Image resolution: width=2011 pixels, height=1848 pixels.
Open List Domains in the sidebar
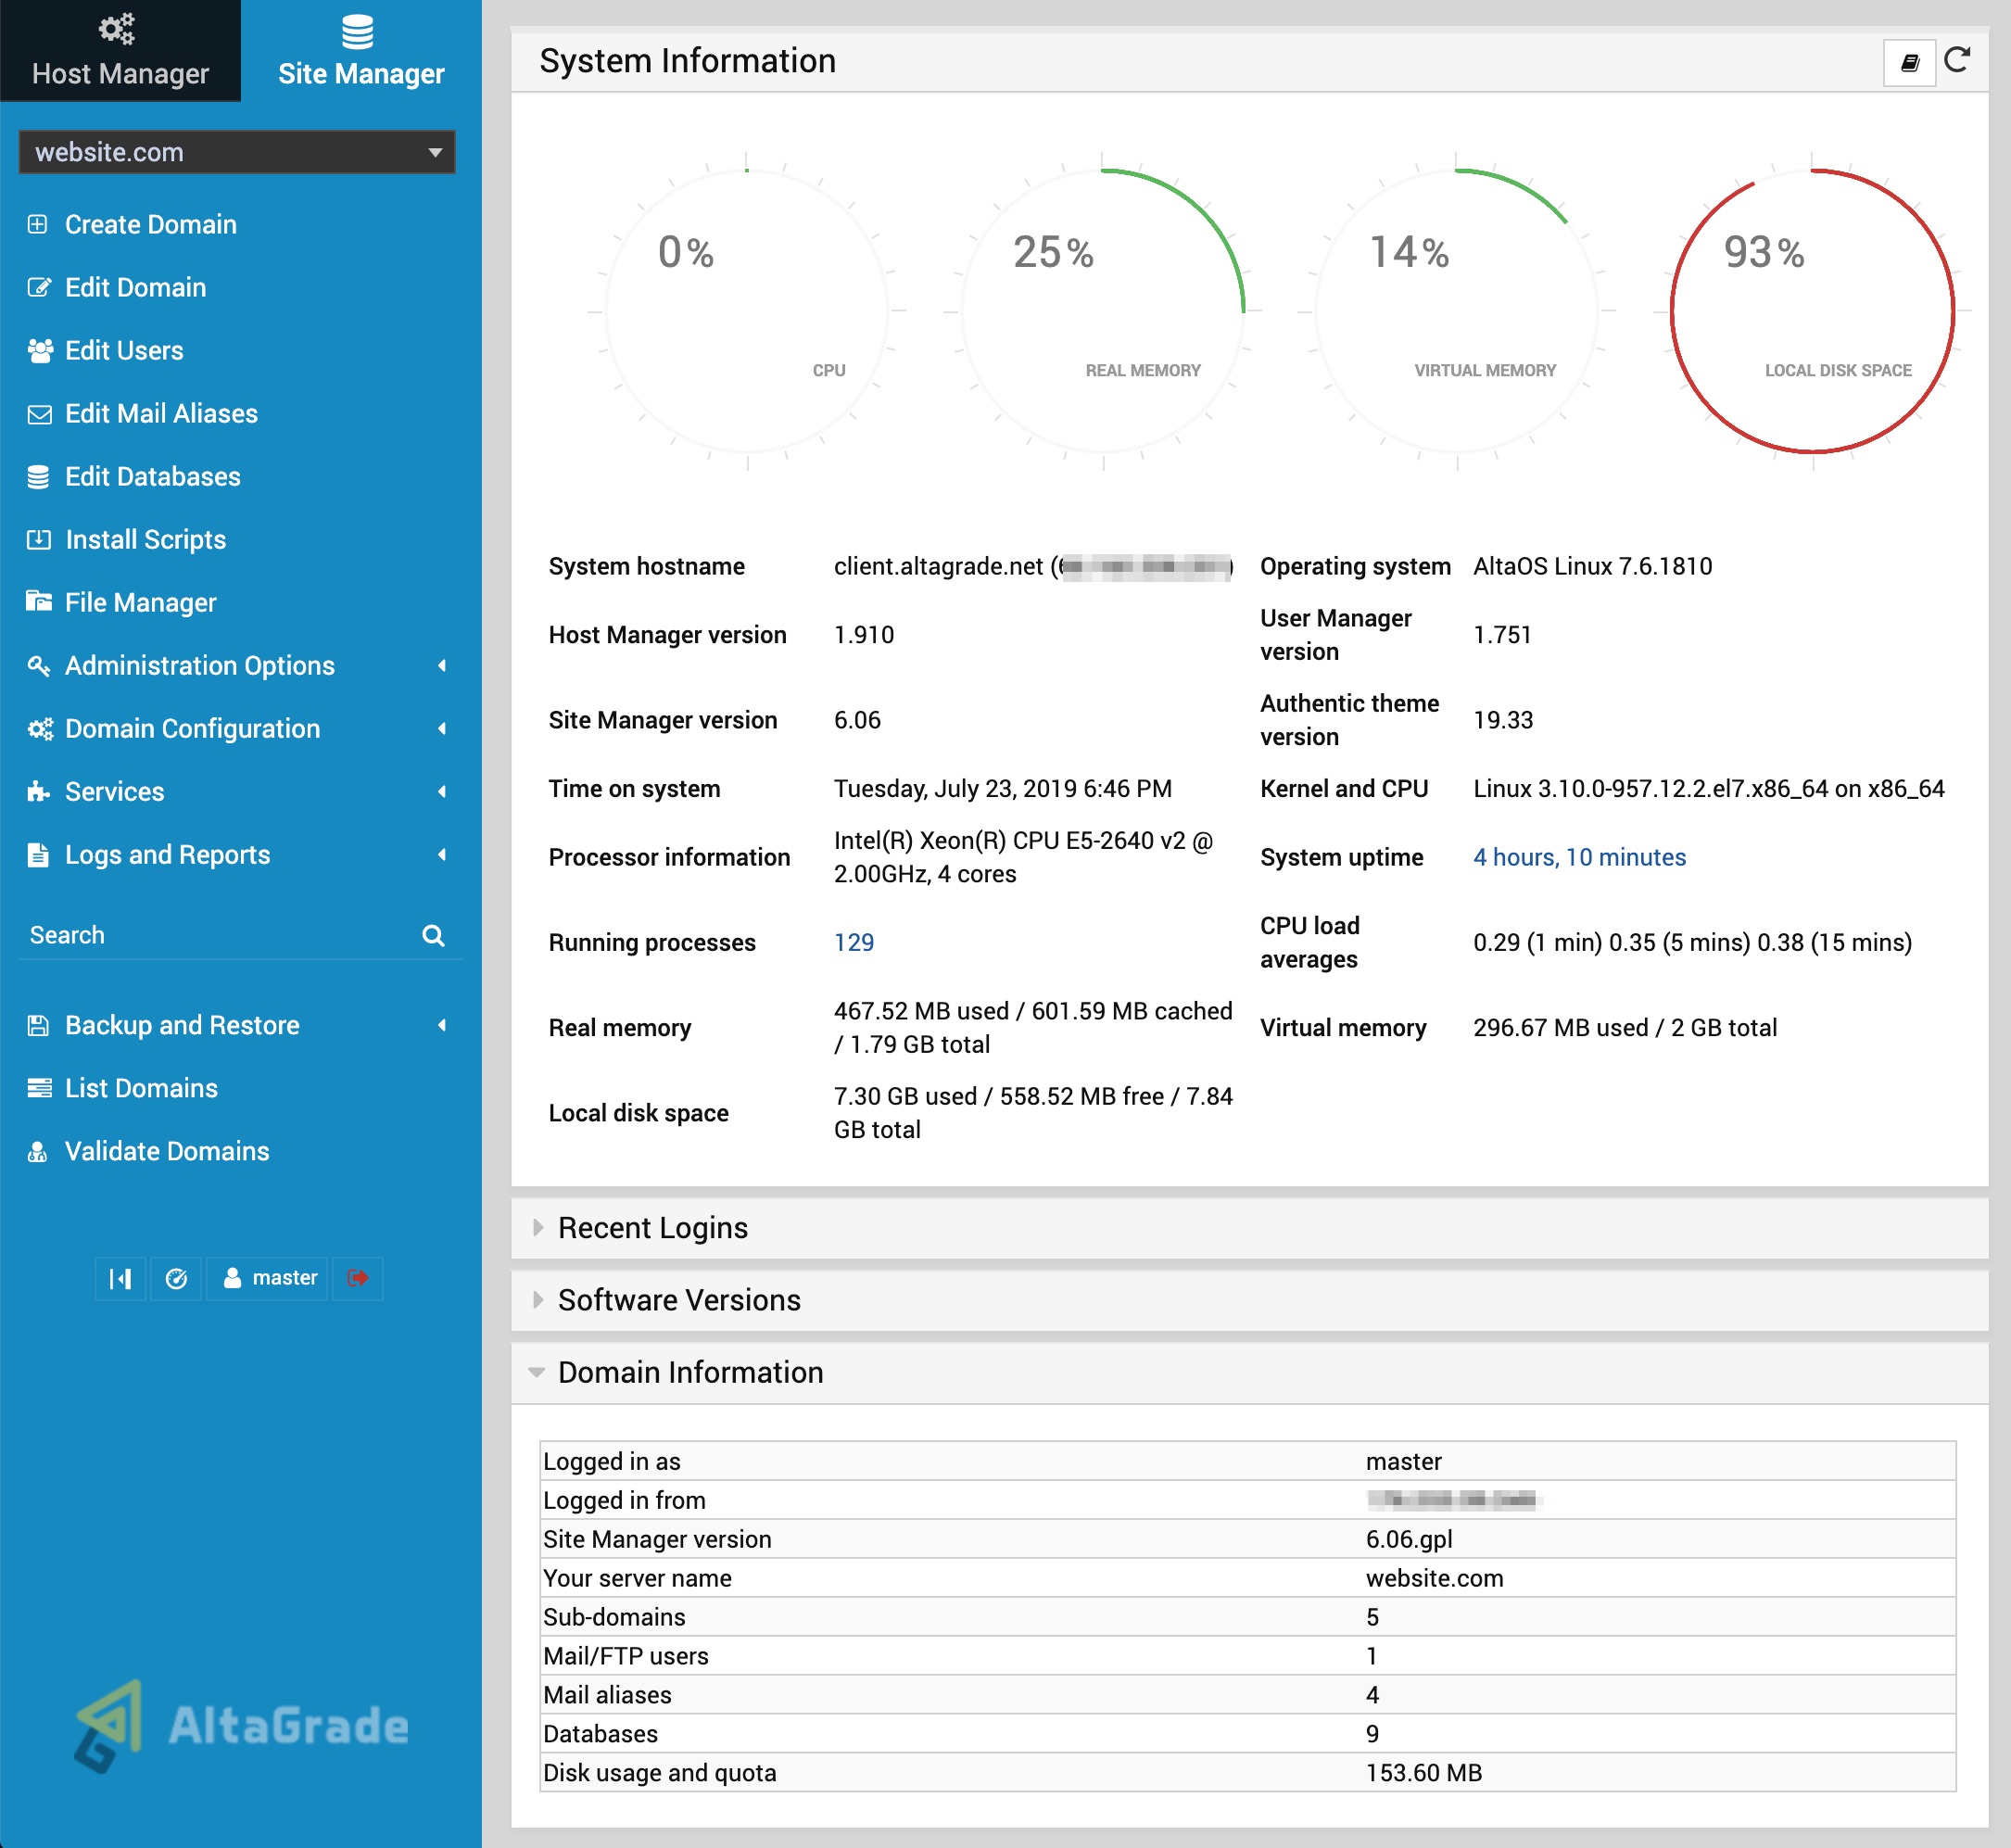(141, 1088)
